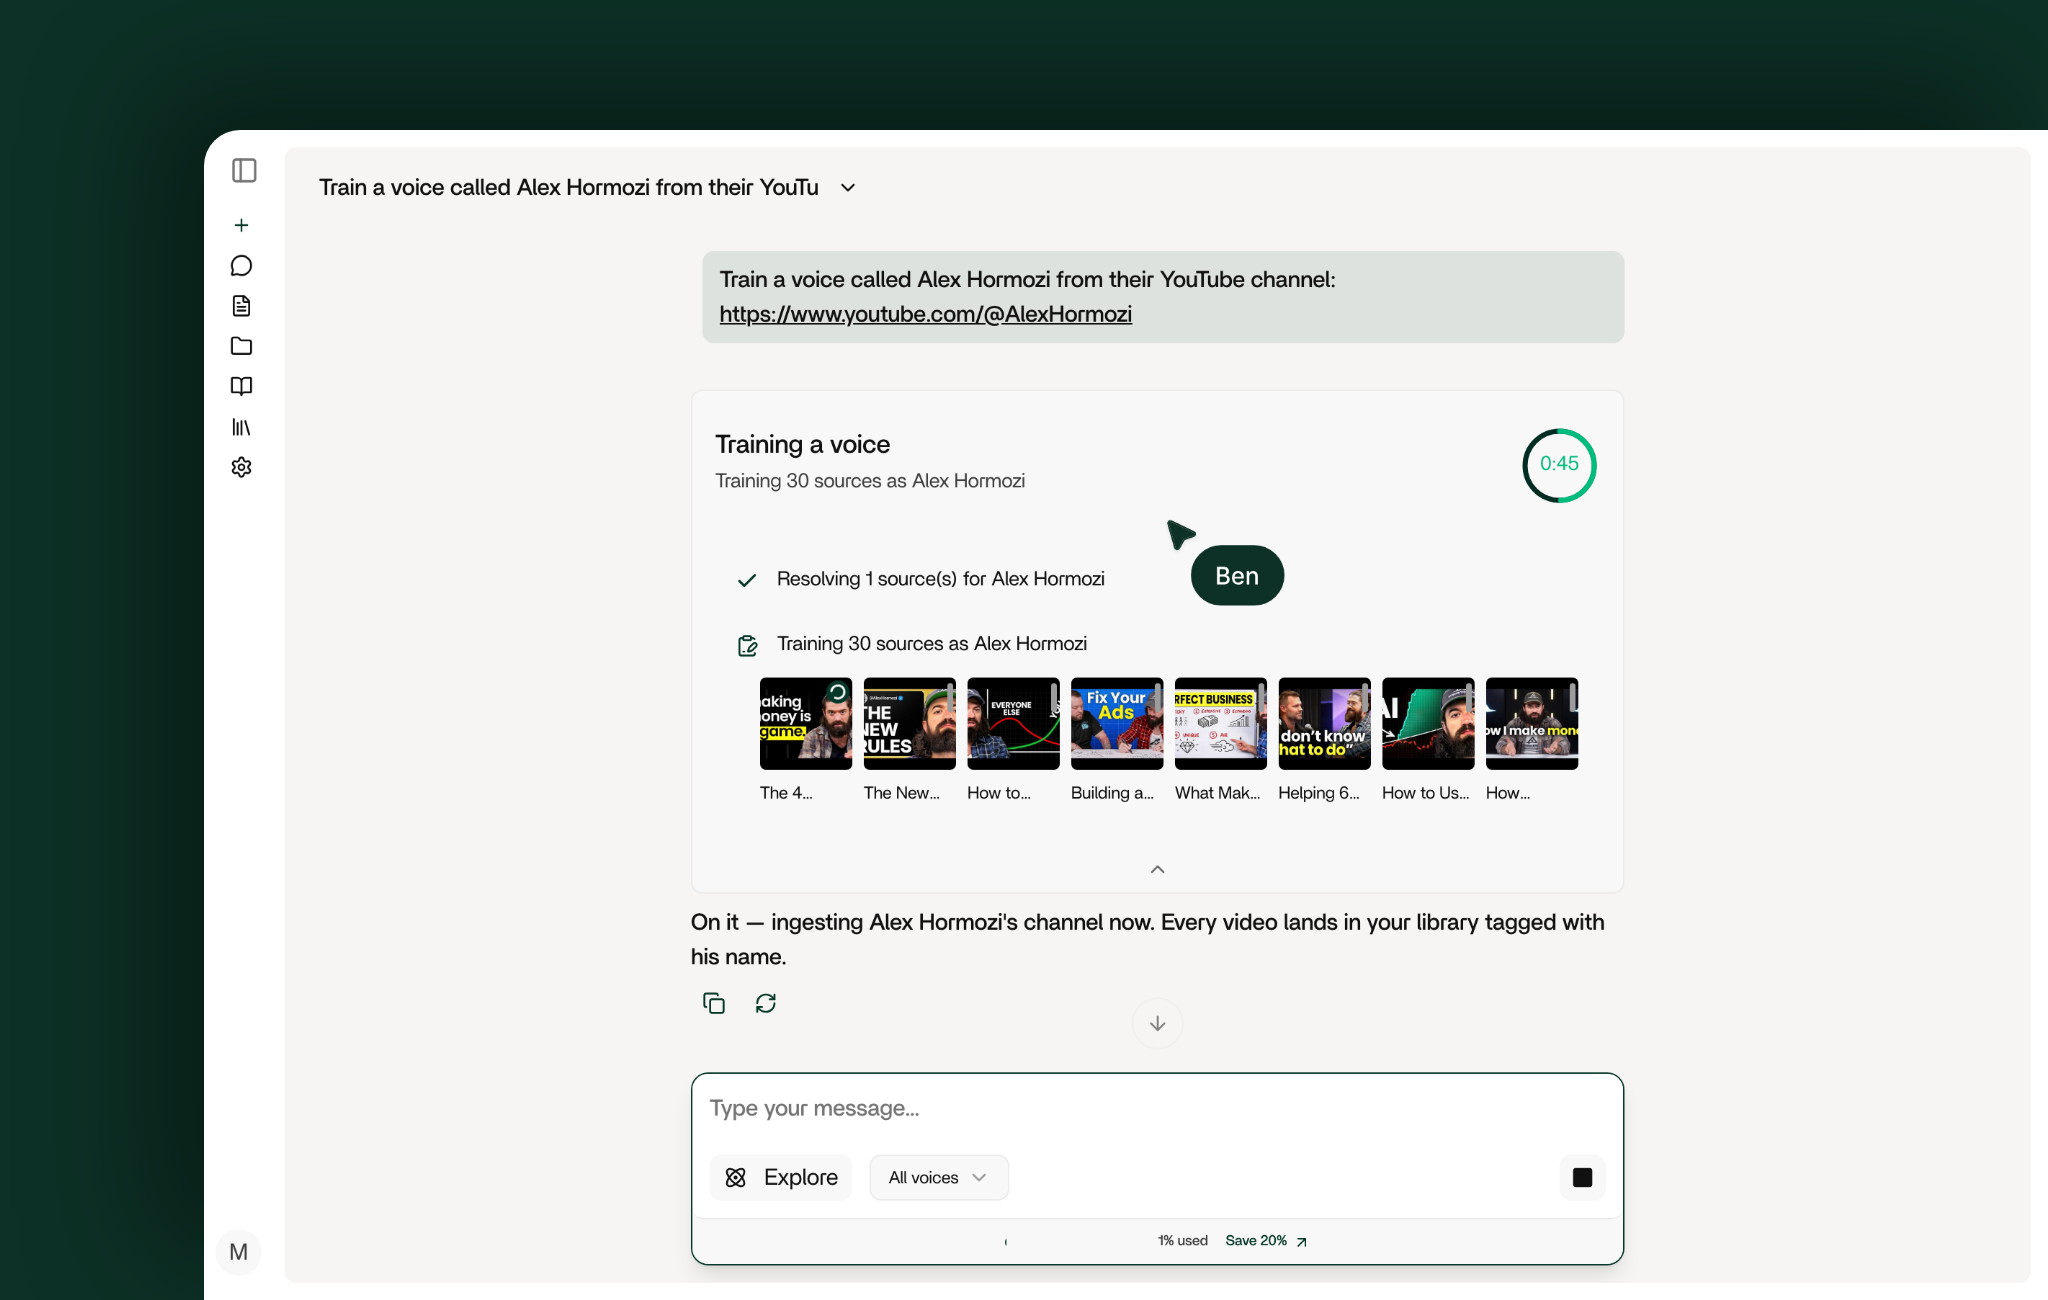Open the documents page icon
This screenshot has width=2048, height=1300.
coord(241,306)
